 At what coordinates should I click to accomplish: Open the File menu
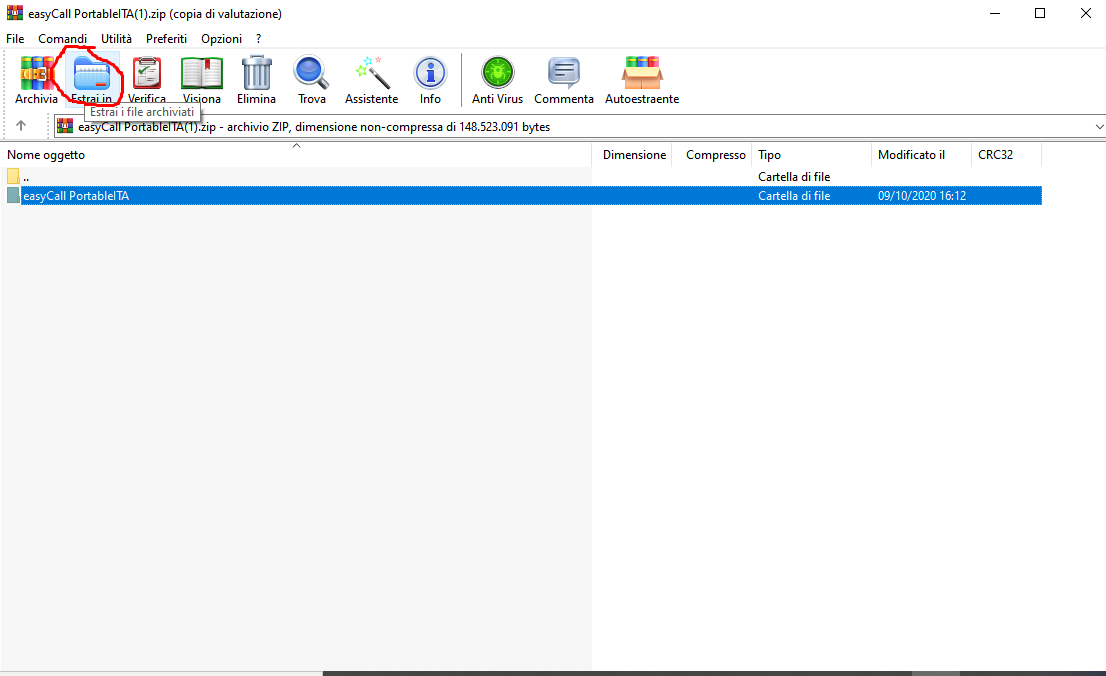point(15,39)
